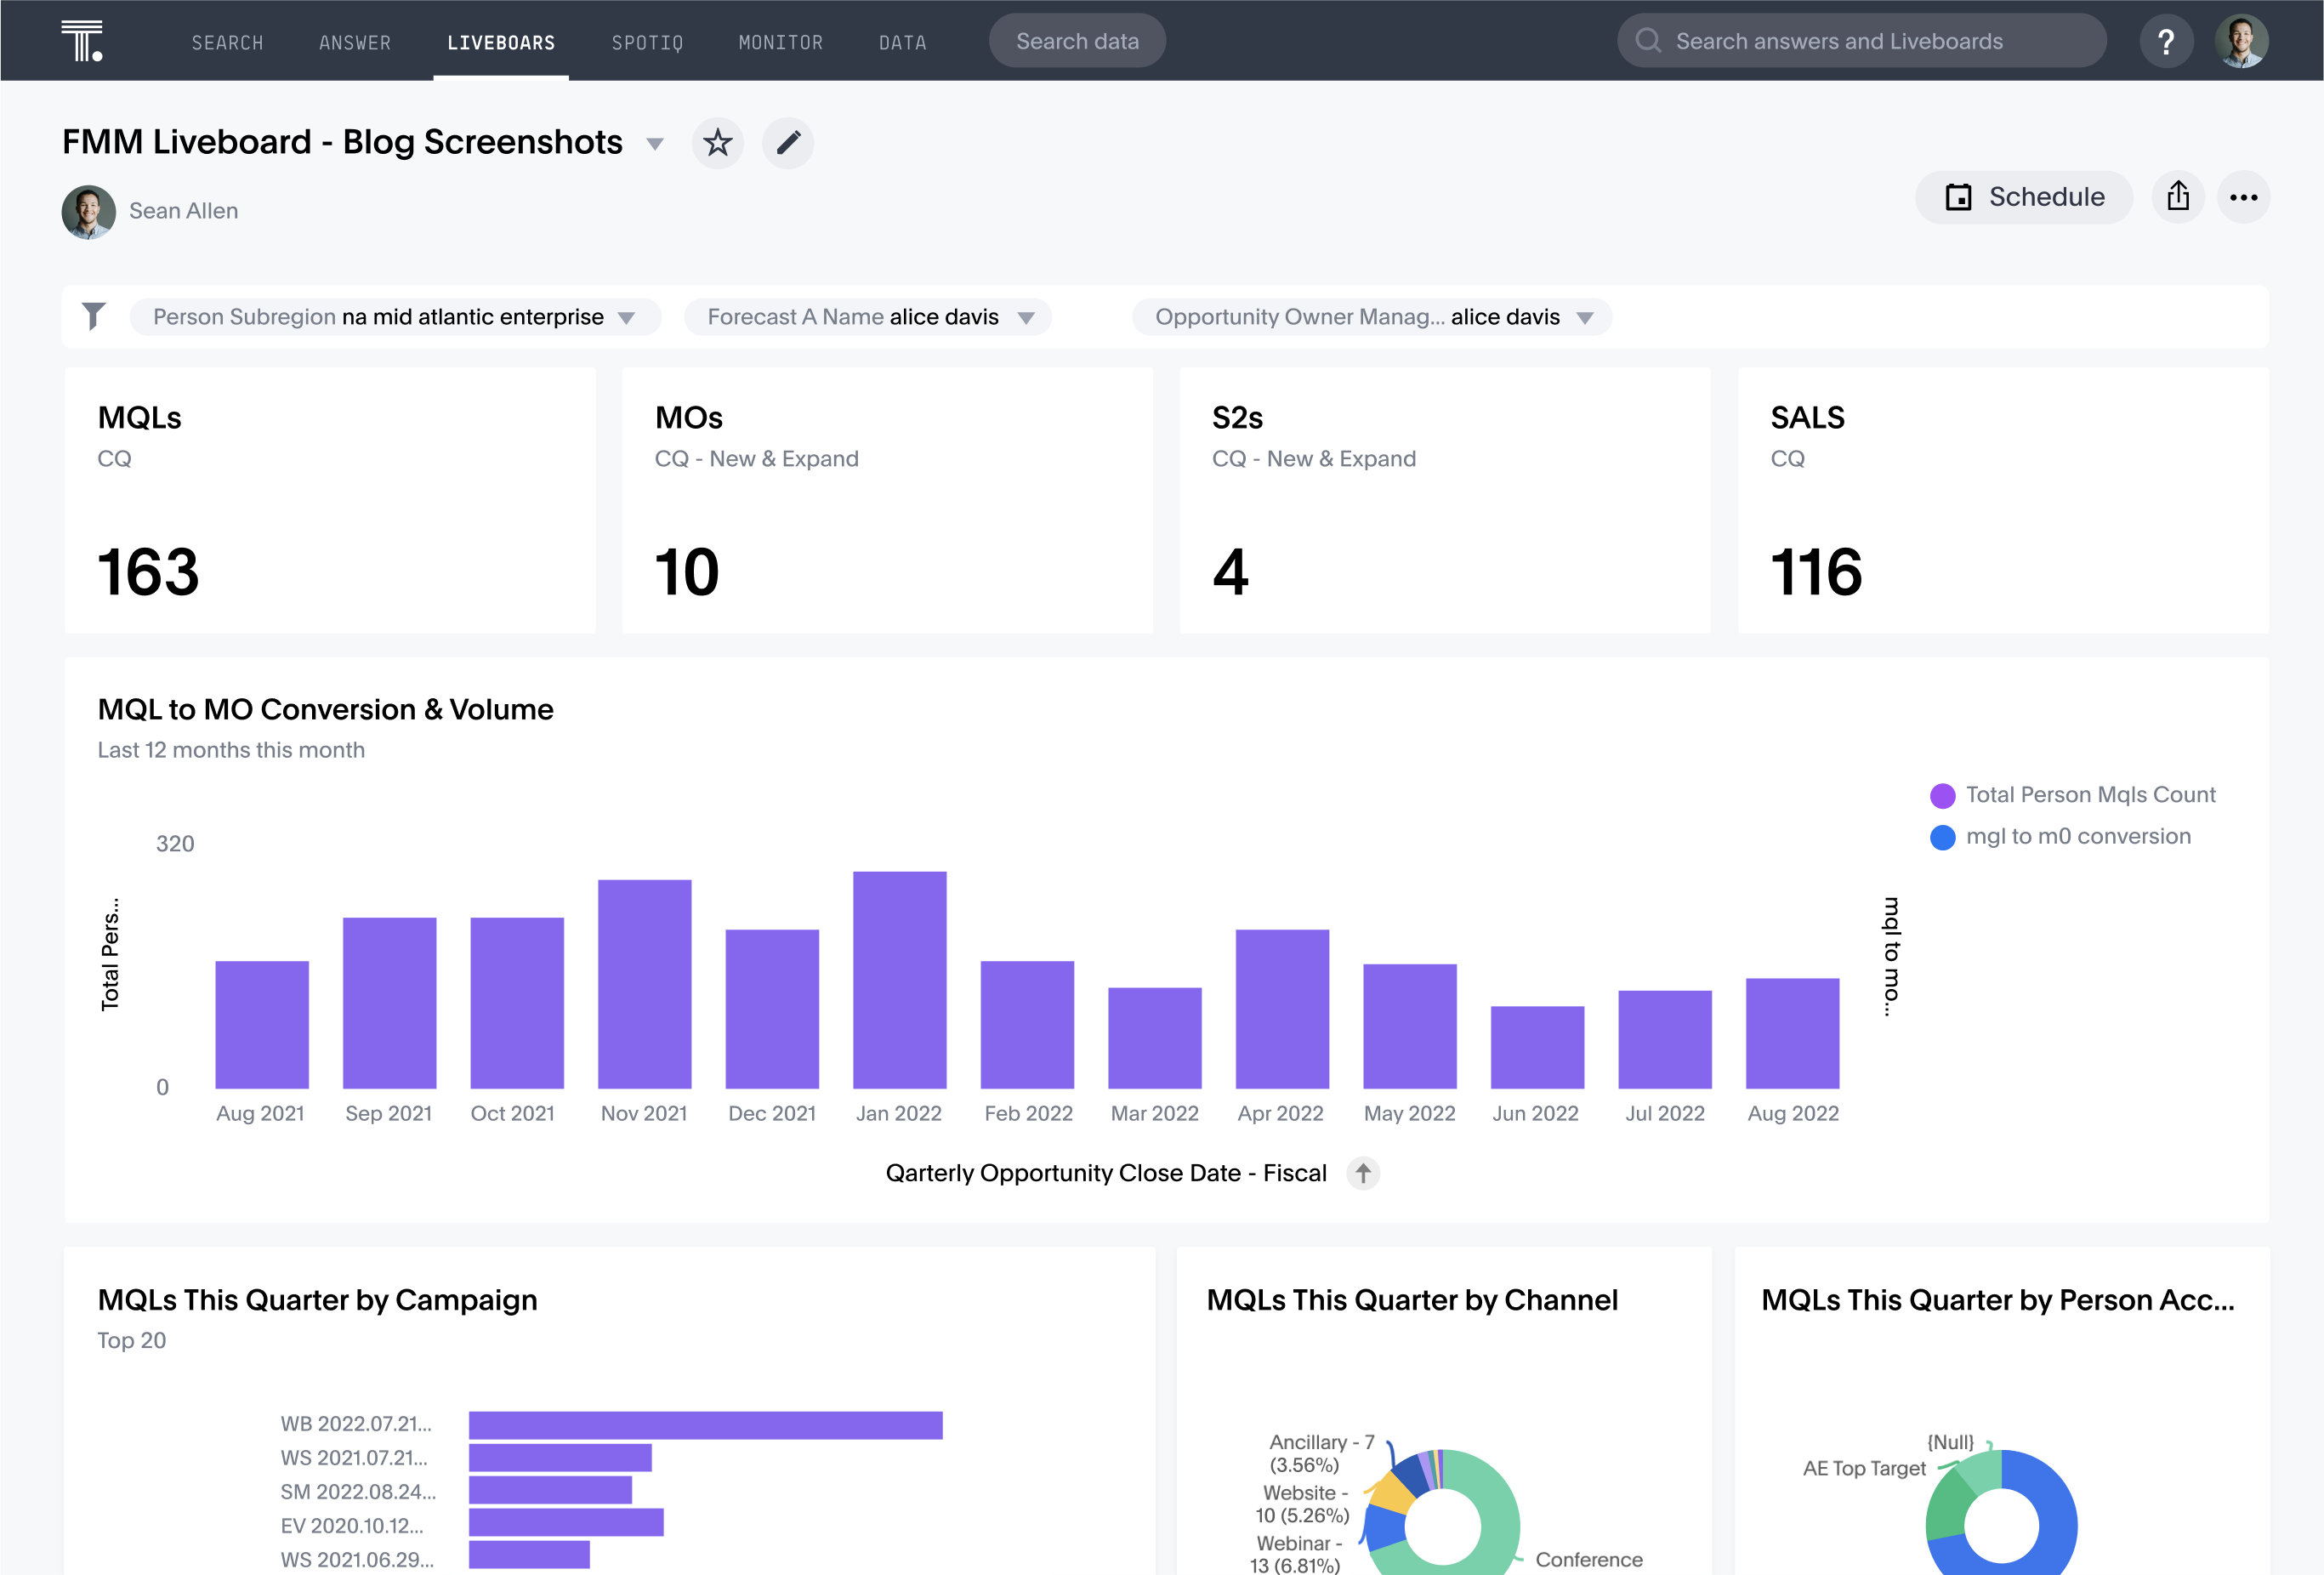
Task: Expand the Opportunity Owner Manager filter dropdown
Action: coord(1586,316)
